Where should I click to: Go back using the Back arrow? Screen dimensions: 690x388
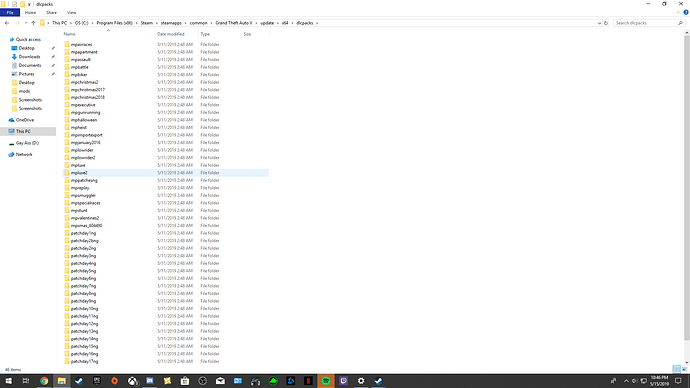(7, 23)
